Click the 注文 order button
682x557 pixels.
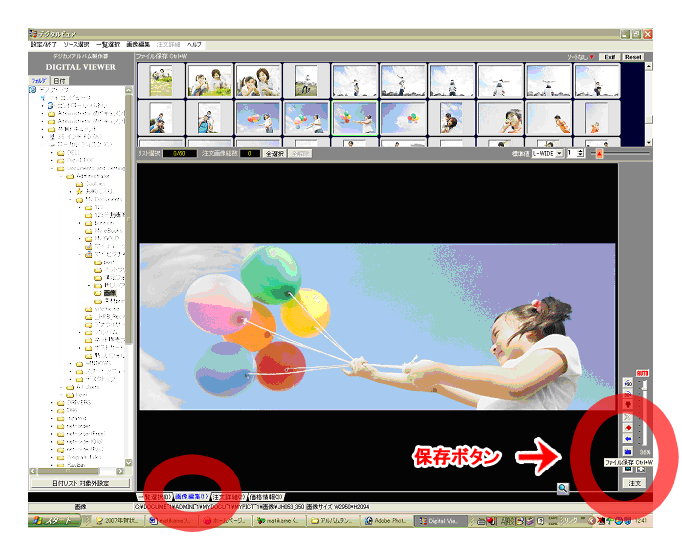(x=635, y=483)
